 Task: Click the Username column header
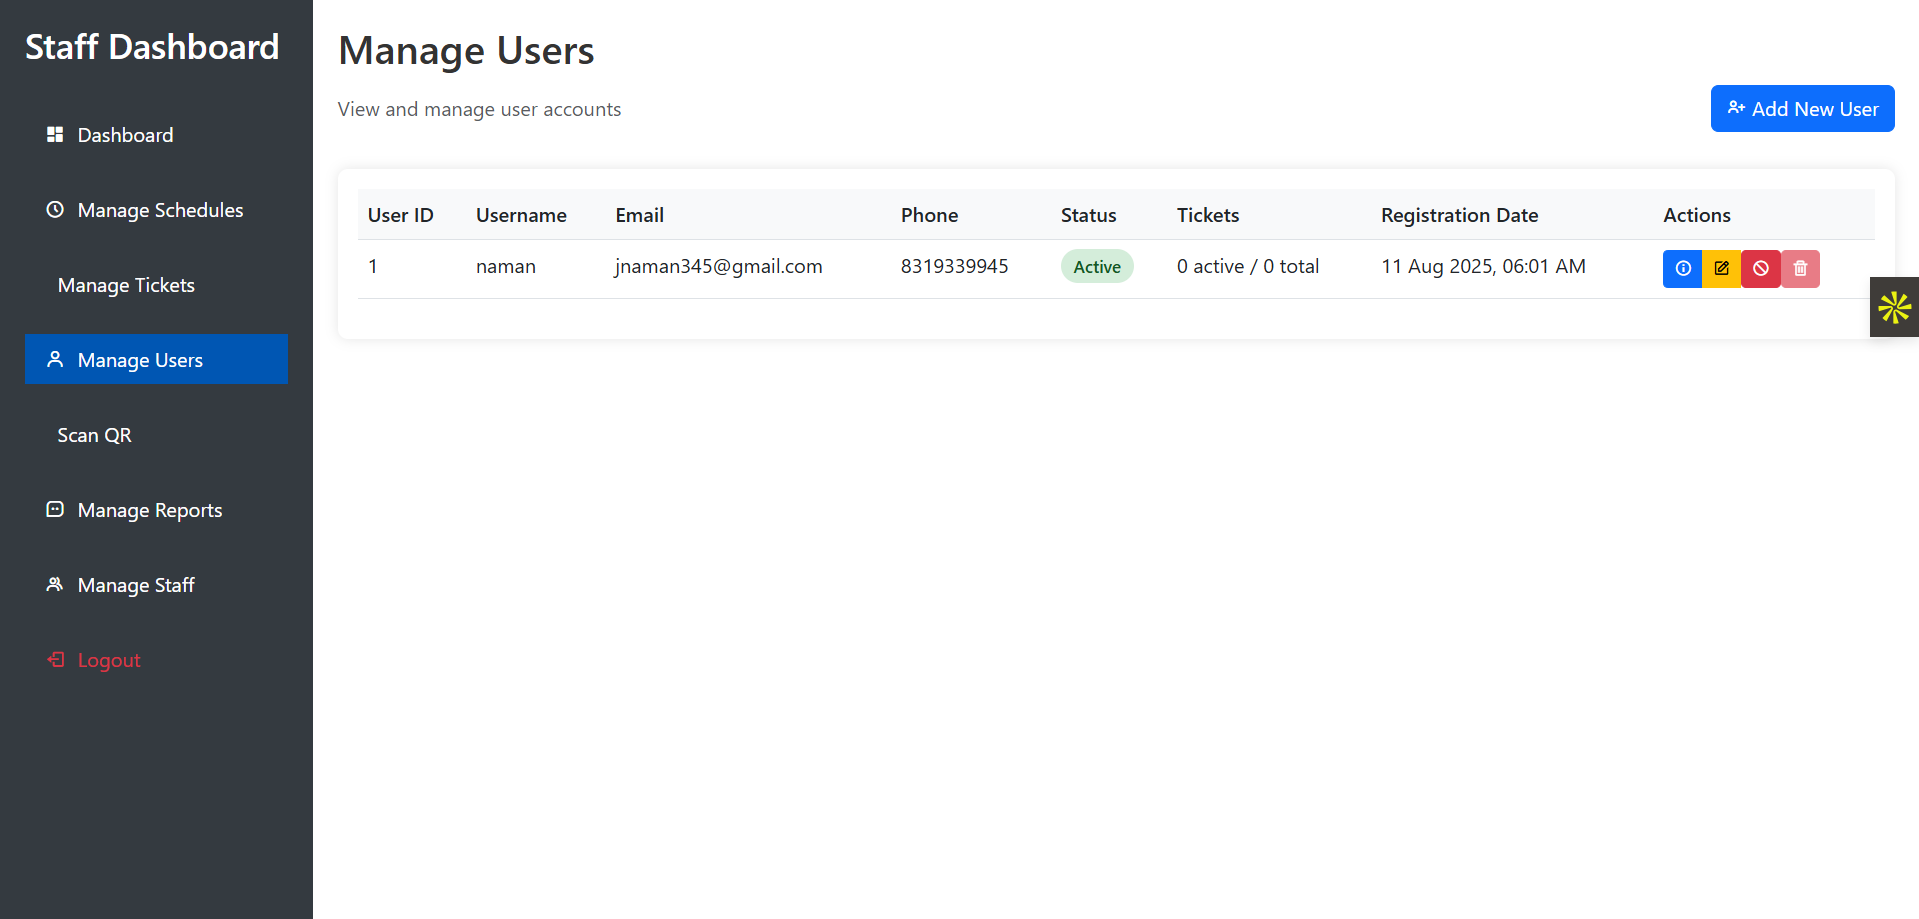(x=521, y=215)
